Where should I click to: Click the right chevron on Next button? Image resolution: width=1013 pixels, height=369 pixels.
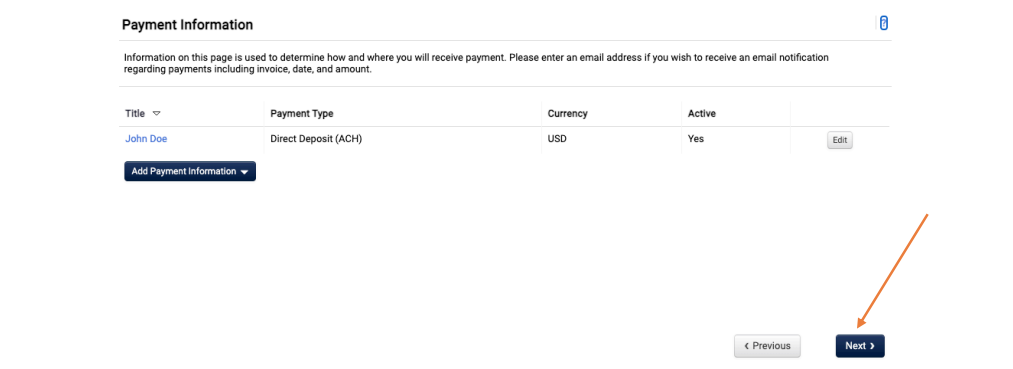872,346
